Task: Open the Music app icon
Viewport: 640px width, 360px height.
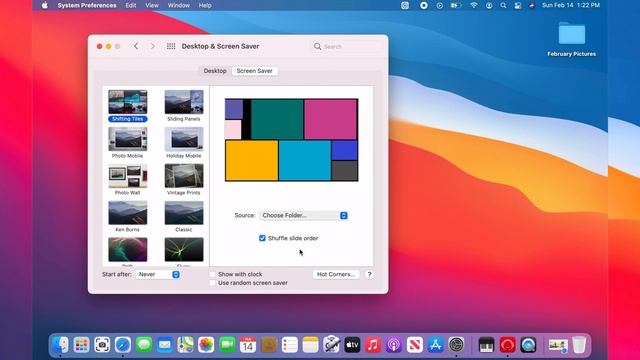Action: click(373, 345)
